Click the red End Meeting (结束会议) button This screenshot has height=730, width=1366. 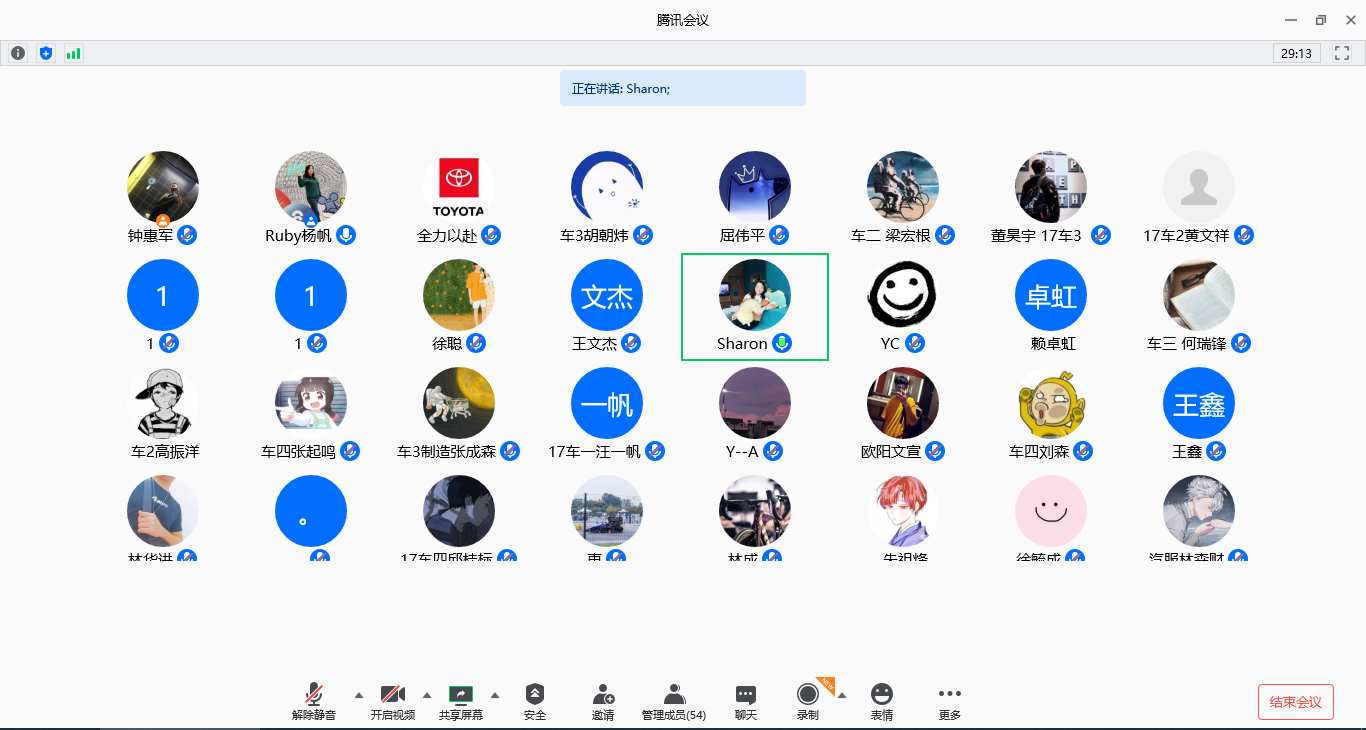click(1295, 702)
